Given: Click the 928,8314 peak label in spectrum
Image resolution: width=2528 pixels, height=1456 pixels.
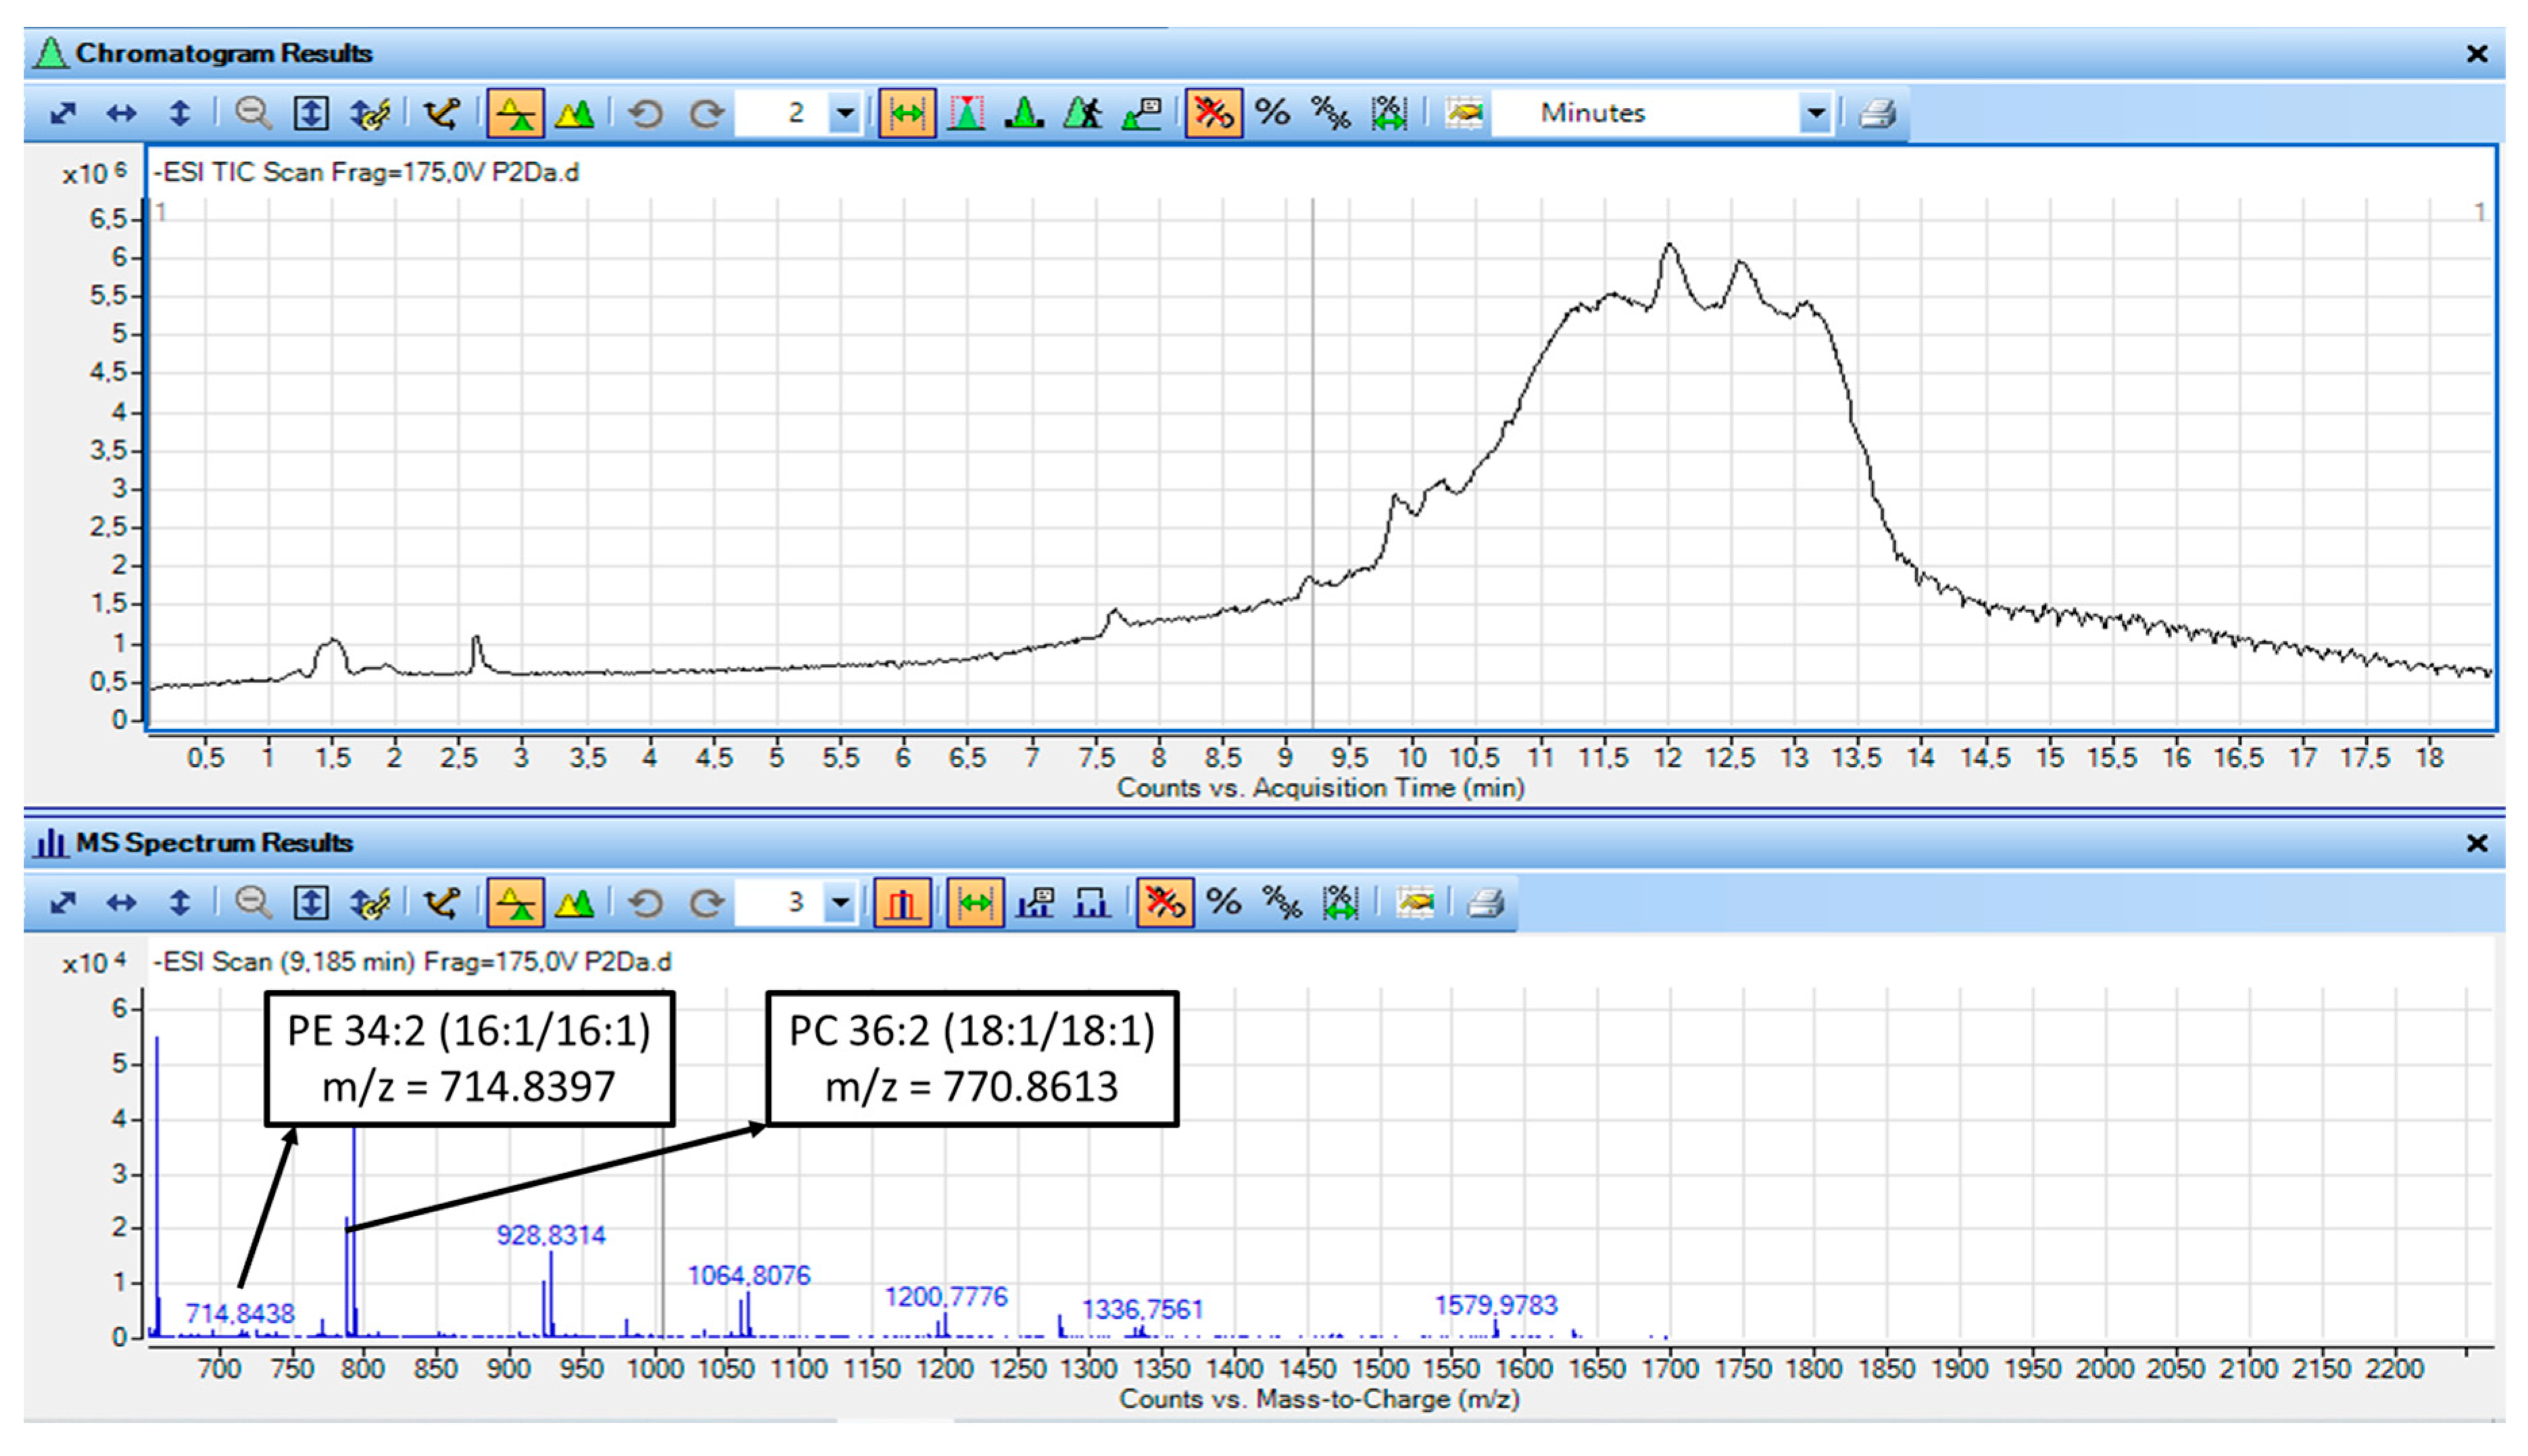Looking at the screenshot, I should point(551,1235).
